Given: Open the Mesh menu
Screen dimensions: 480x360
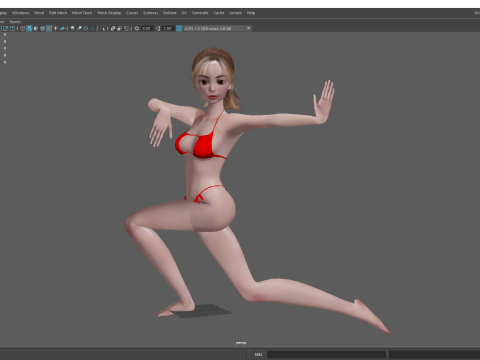Looking at the screenshot, I should 39,13.
